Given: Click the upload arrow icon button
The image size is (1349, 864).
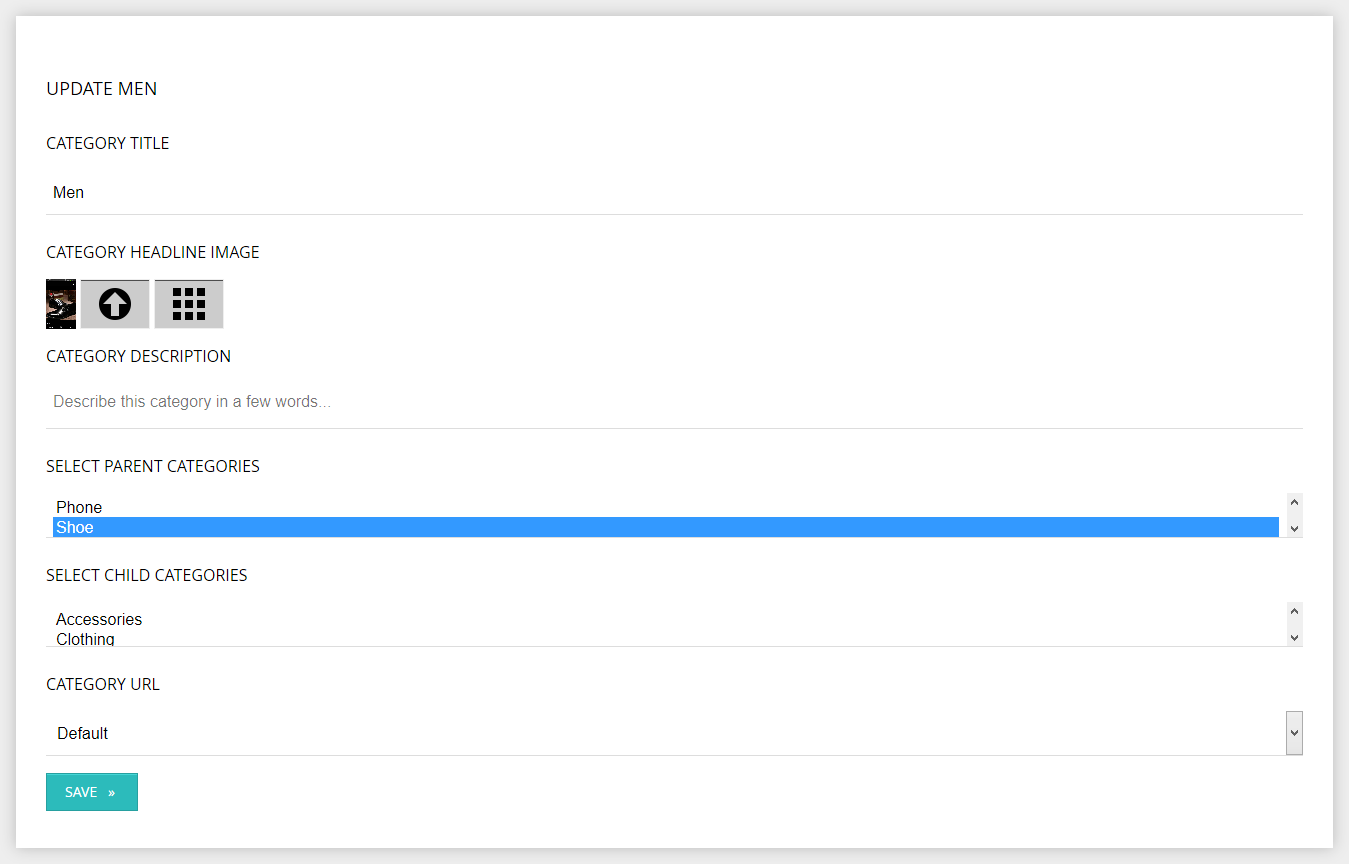Looking at the screenshot, I should (x=115, y=304).
